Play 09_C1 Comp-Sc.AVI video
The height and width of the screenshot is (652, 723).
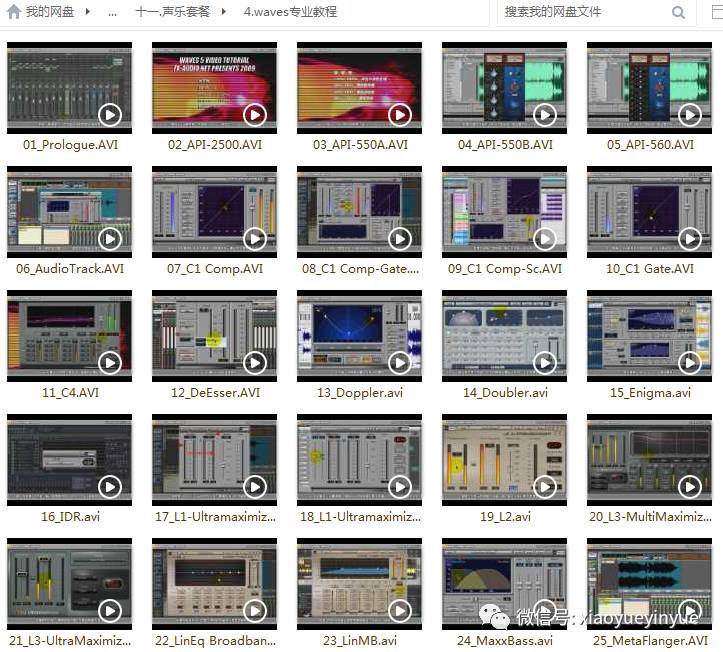point(545,239)
